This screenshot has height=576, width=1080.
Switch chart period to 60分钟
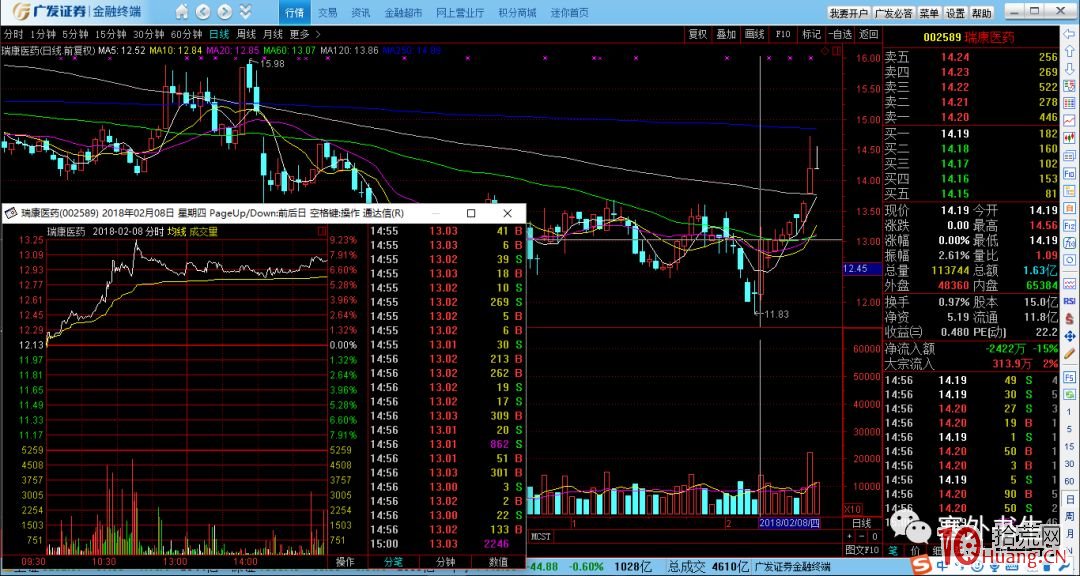coord(187,34)
